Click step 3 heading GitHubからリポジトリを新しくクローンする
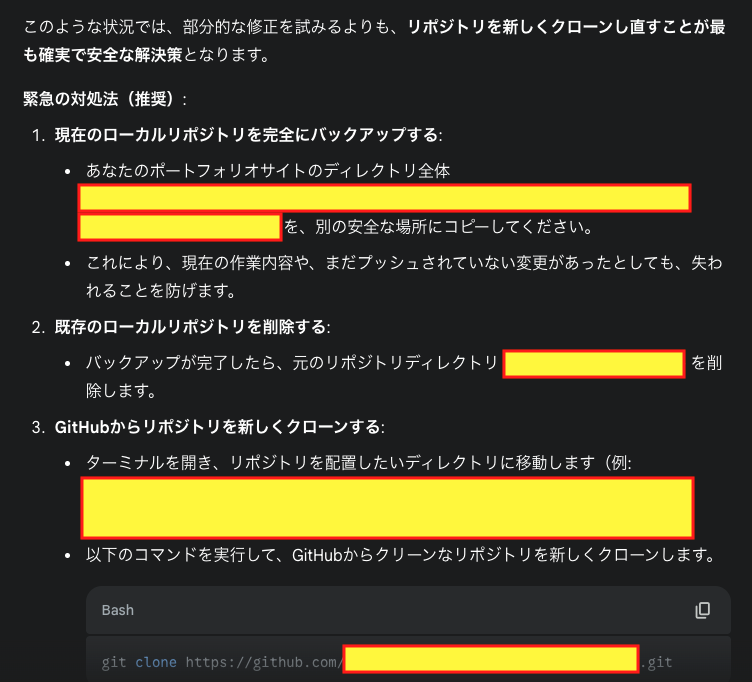Image resolution: width=752 pixels, height=682 pixels. 220,427
